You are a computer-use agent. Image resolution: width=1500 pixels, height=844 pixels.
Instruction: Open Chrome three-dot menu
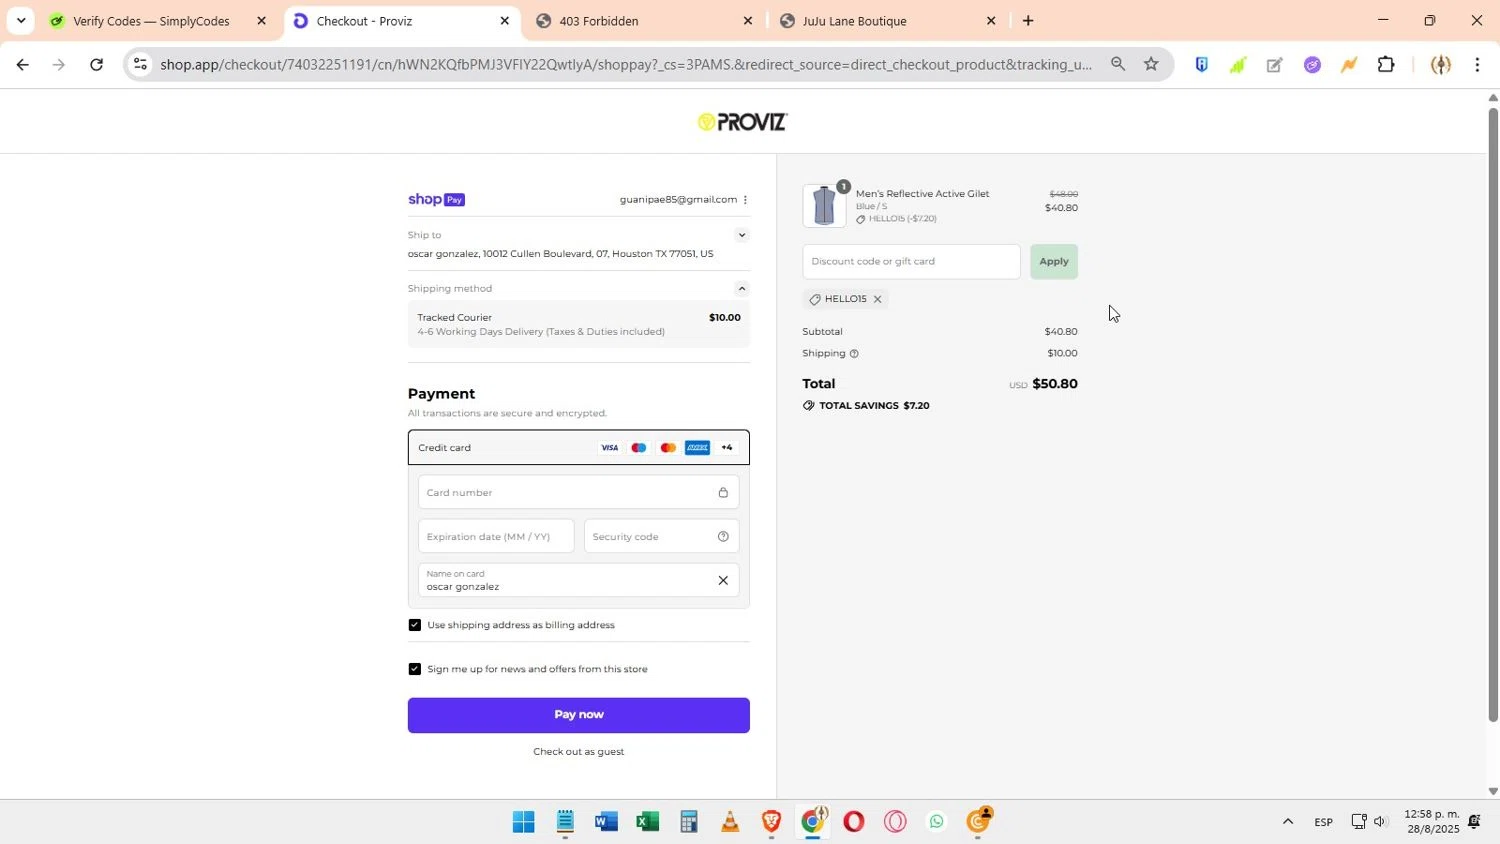pyautogui.click(x=1477, y=65)
